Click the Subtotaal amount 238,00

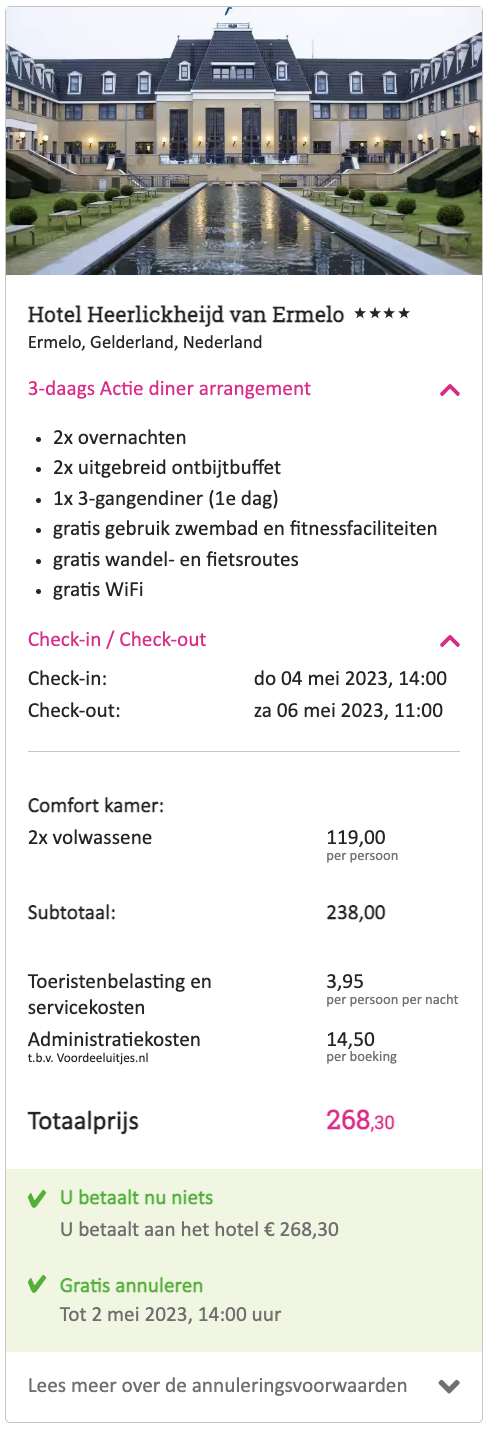coord(356,912)
